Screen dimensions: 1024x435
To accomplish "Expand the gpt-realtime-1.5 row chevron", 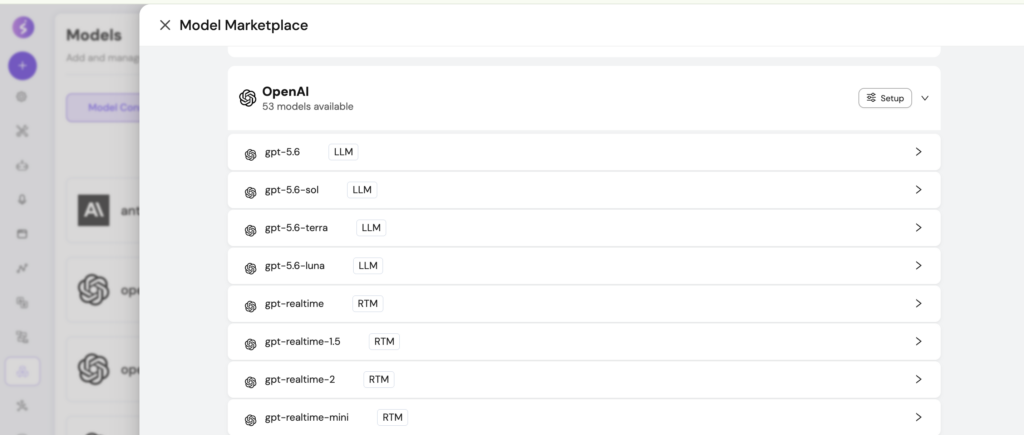I will click(918, 341).
